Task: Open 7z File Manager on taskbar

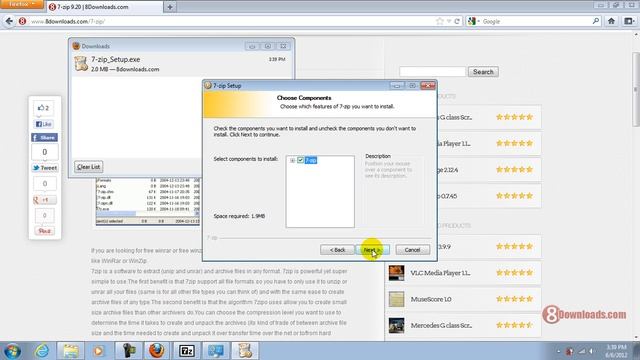Action: point(187,351)
